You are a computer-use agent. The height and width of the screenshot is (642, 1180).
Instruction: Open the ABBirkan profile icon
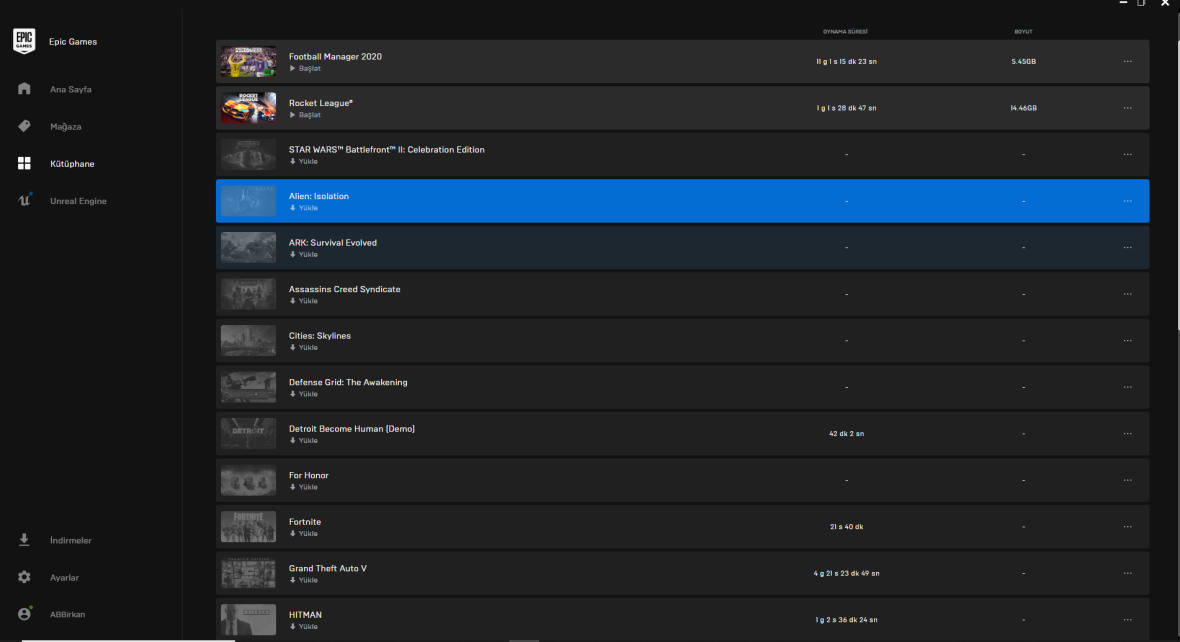pyautogui.click(x=24, y=614)
